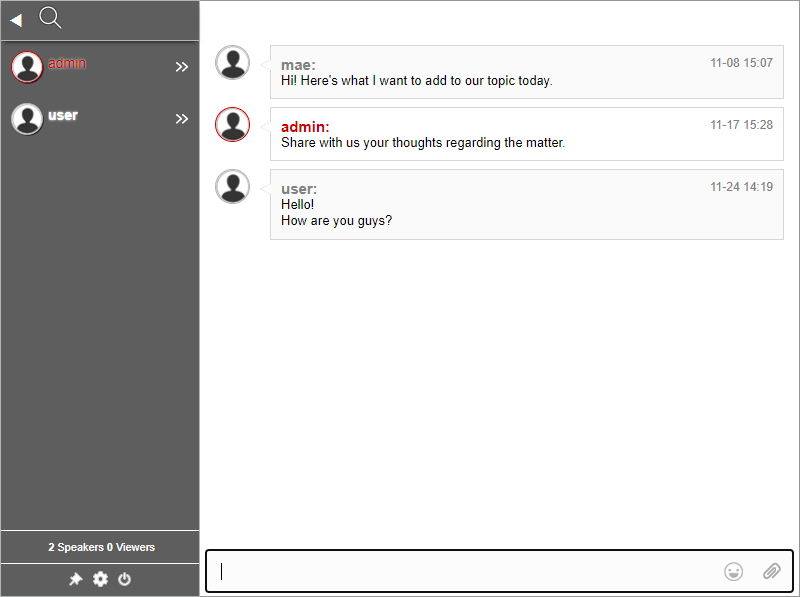
Task: Expand user's options with the double chevron
Action: 182,119
